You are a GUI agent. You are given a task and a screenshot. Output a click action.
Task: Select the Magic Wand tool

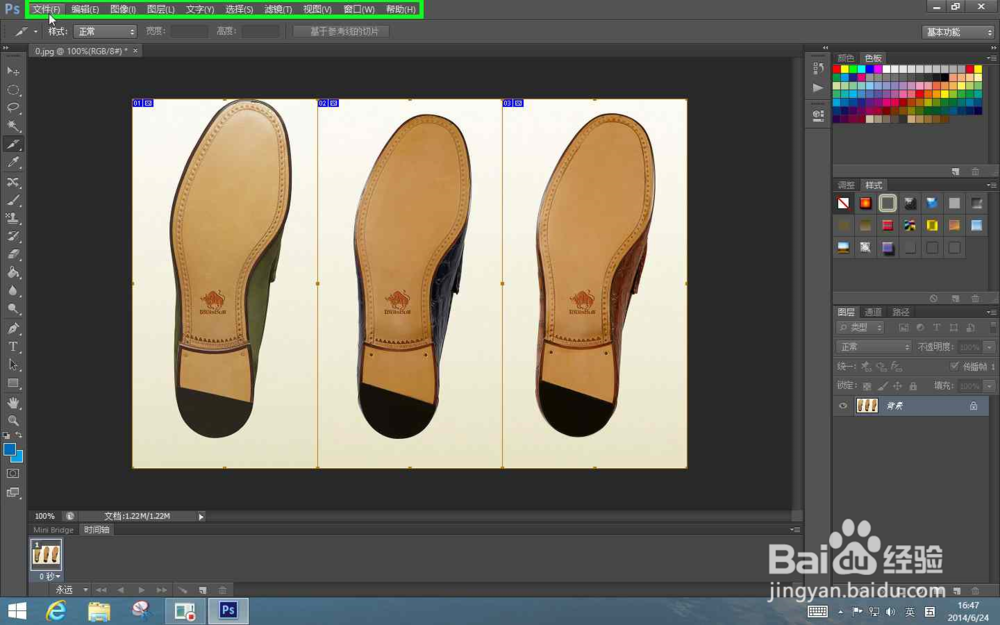tap(13, 126)
